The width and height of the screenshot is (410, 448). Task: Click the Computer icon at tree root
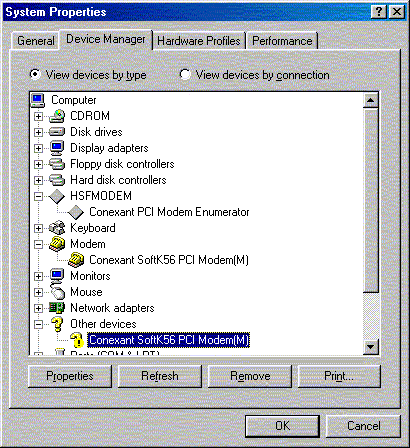coord(38,100)
